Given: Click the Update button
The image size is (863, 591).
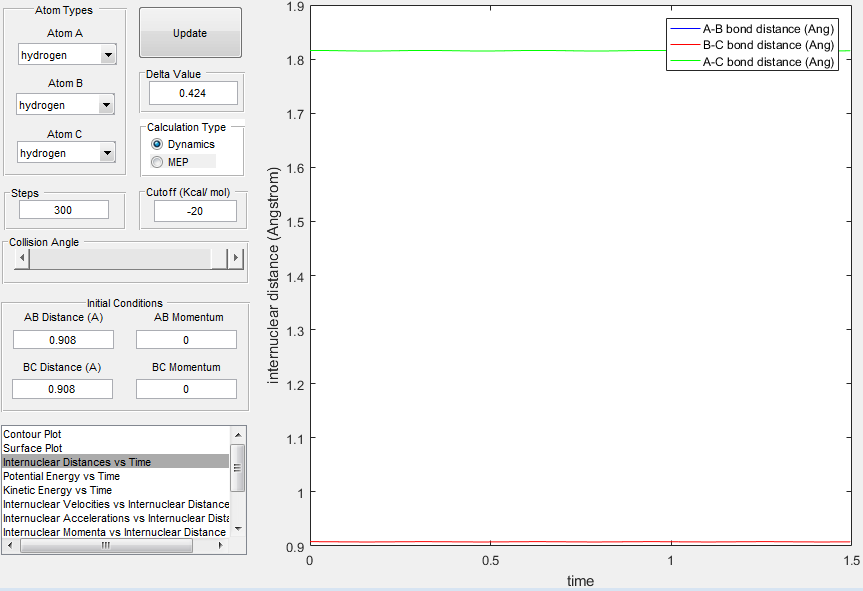Looking at the screenshot, I should click(x=190, y=33).
